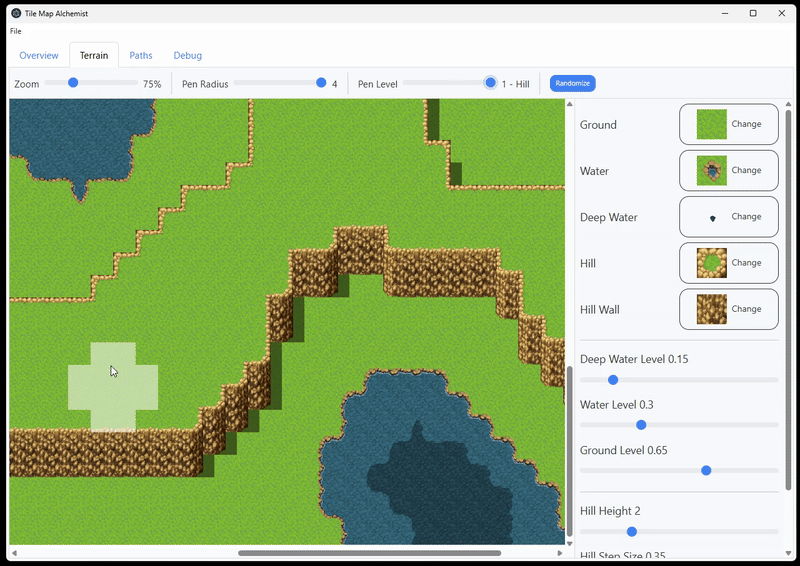
Task: Click the '1 - Hill' pen level value
Action: tap(515, 84)
